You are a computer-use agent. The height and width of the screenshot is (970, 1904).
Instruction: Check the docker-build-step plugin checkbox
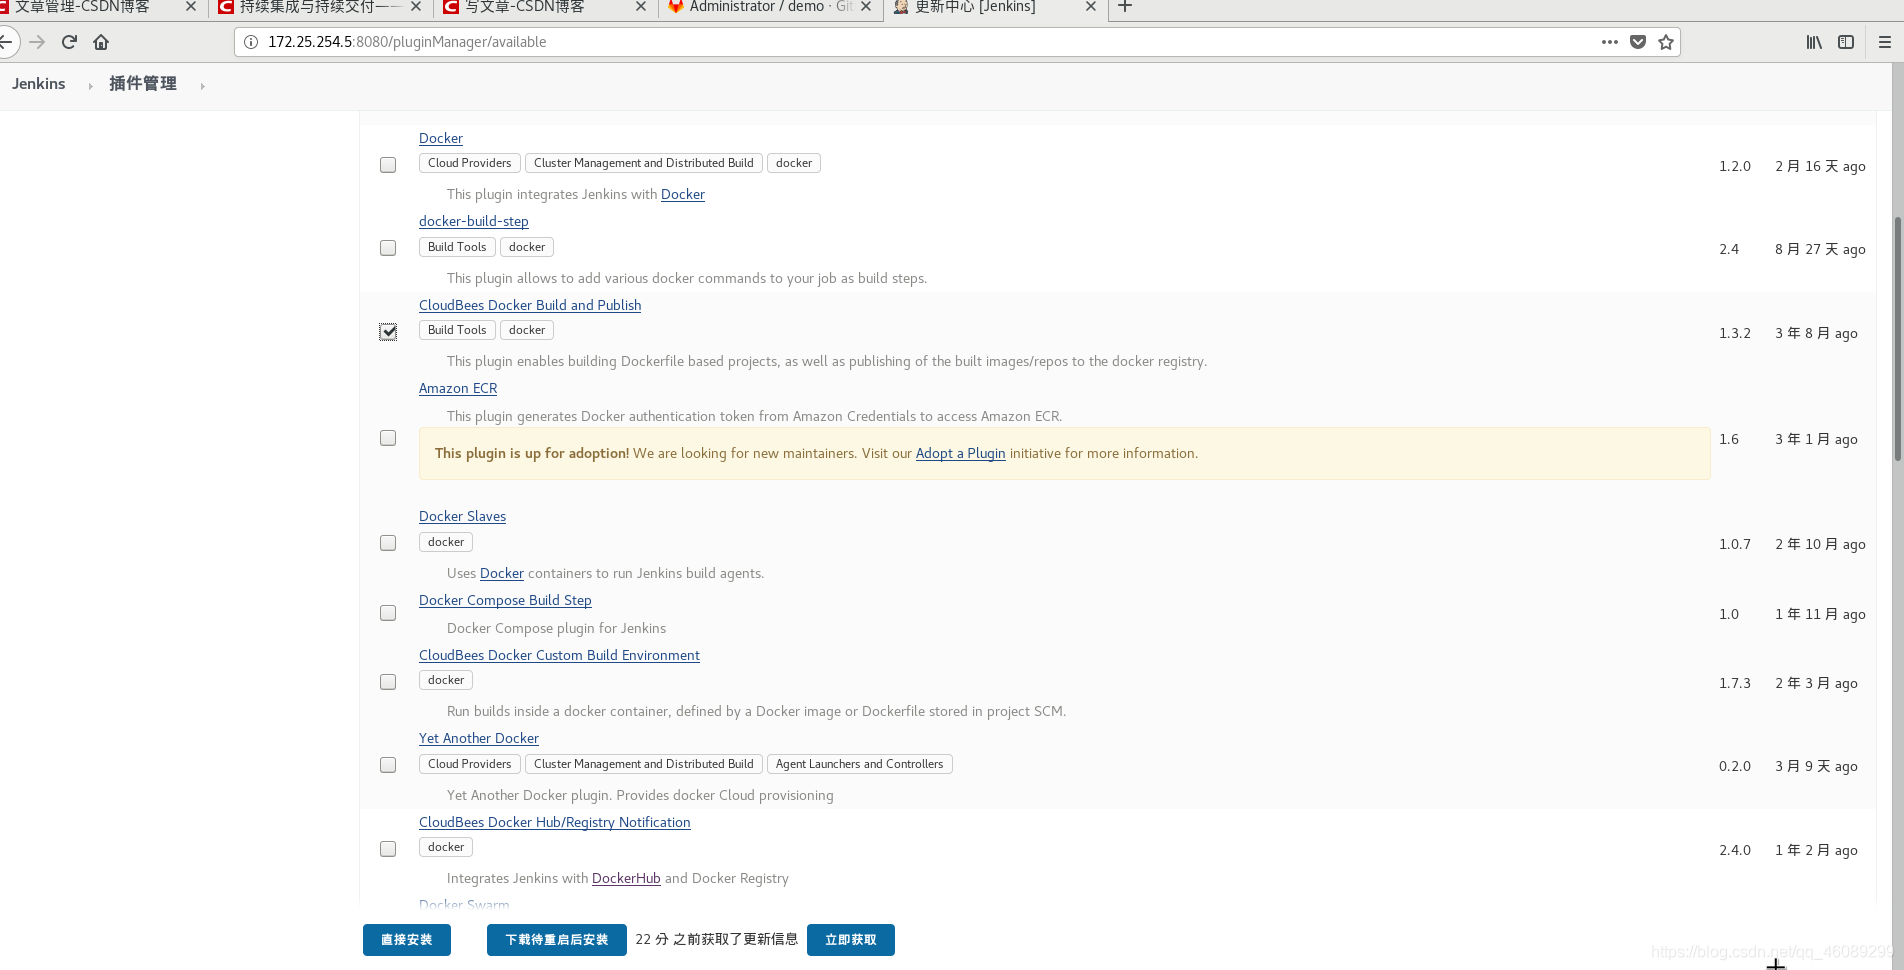pyautogui.click(x=388, y=248)
